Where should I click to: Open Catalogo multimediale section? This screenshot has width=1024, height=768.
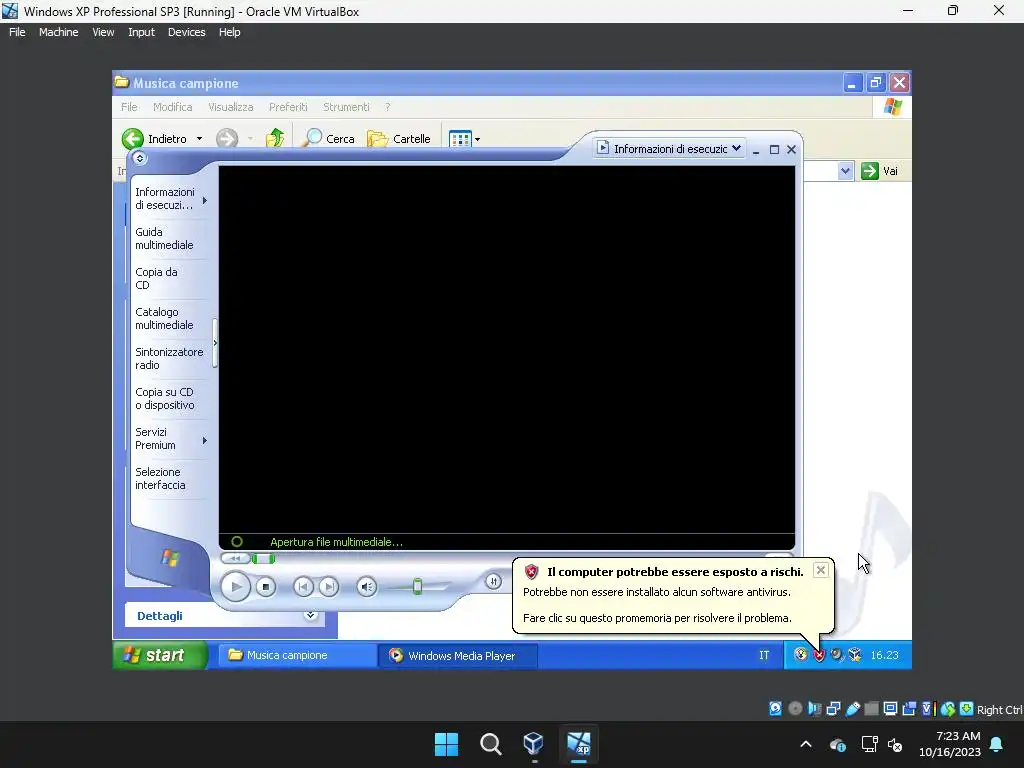pyautogui.click(x=164, y=318)
